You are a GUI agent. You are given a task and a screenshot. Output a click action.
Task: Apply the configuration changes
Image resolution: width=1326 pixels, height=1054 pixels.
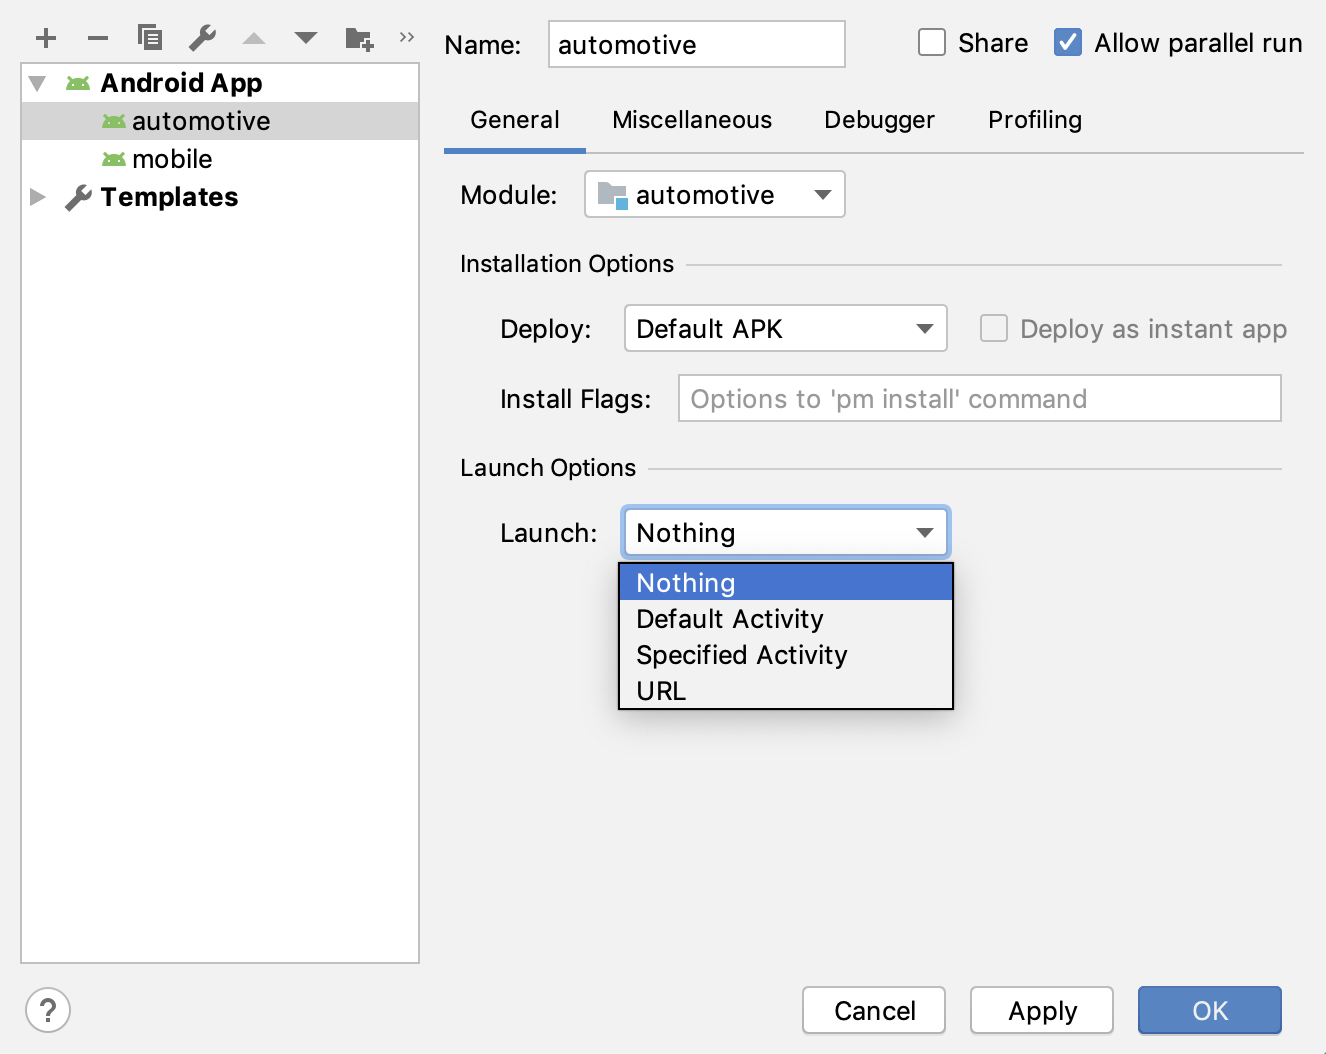click(1041, 1010)
